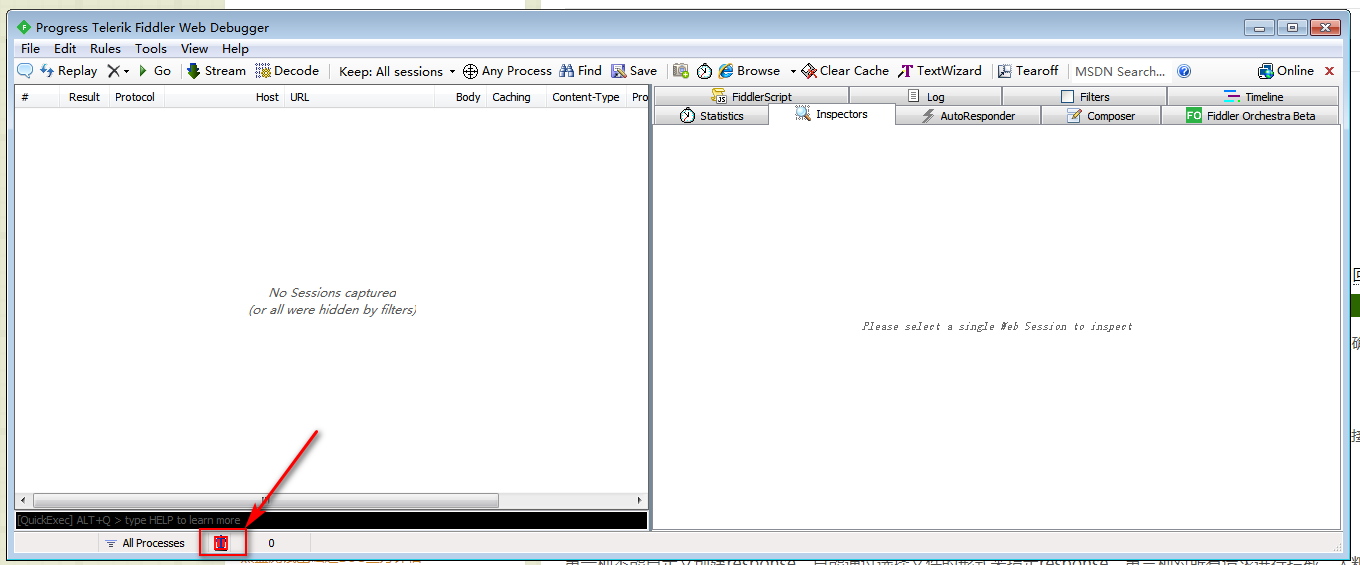Toggle the Decode option in toolbar
Screen dimensions: 1360x565
[287, 71]
